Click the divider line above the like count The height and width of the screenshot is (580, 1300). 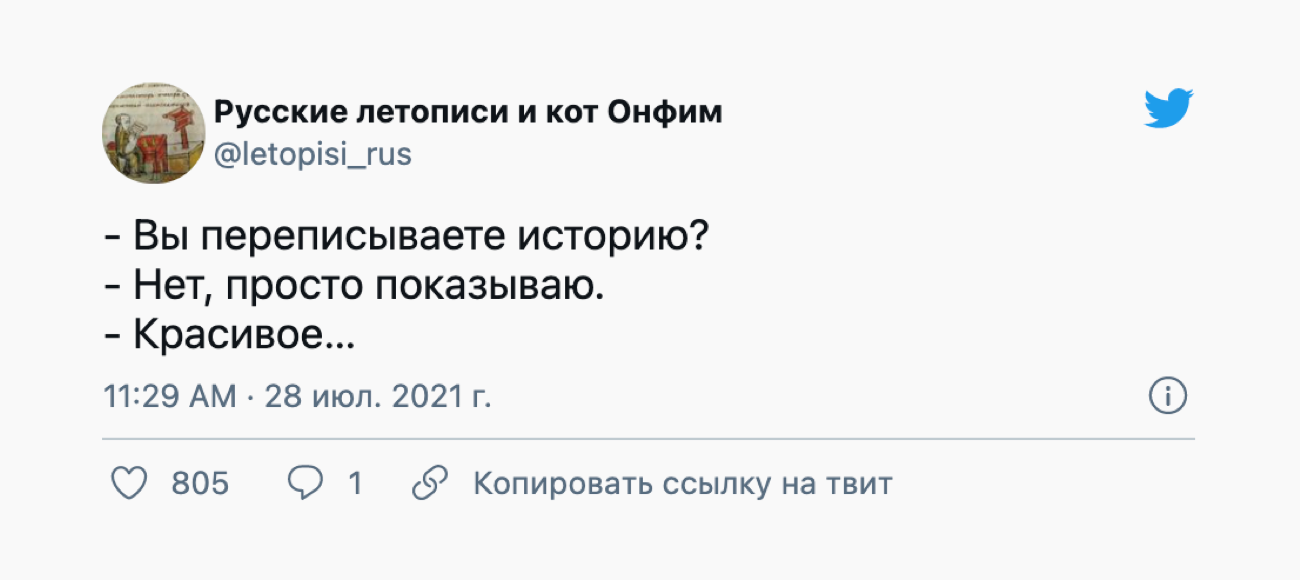coord(648,439)
